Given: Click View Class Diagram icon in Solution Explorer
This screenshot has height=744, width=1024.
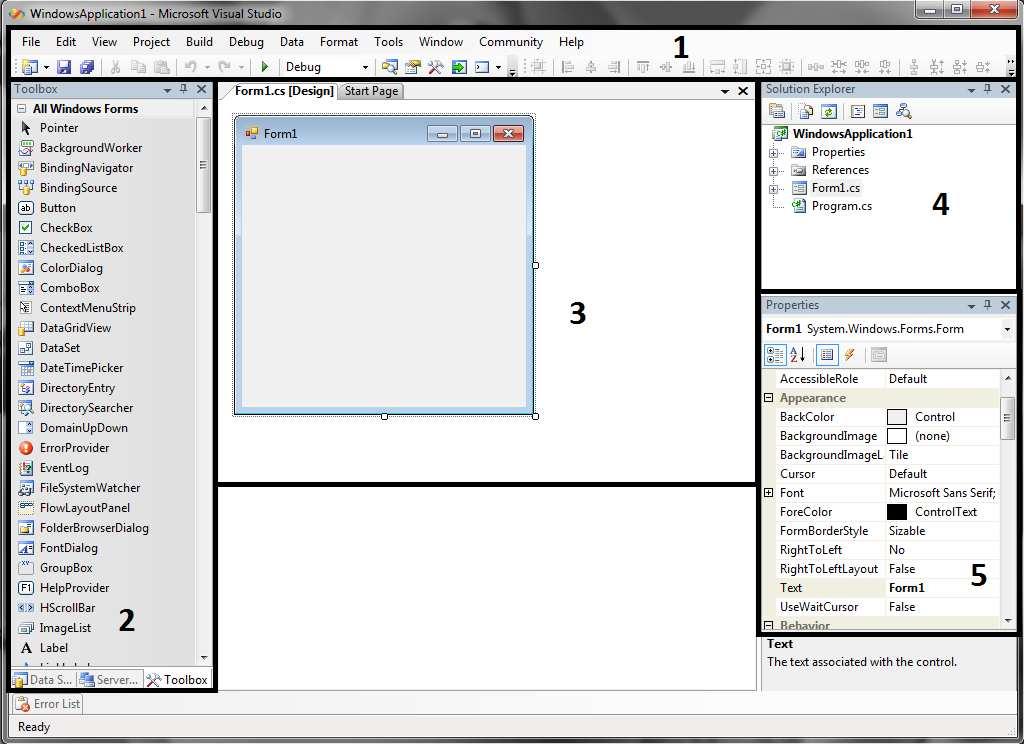Looking at the screenshot, I should click(904, 111).
